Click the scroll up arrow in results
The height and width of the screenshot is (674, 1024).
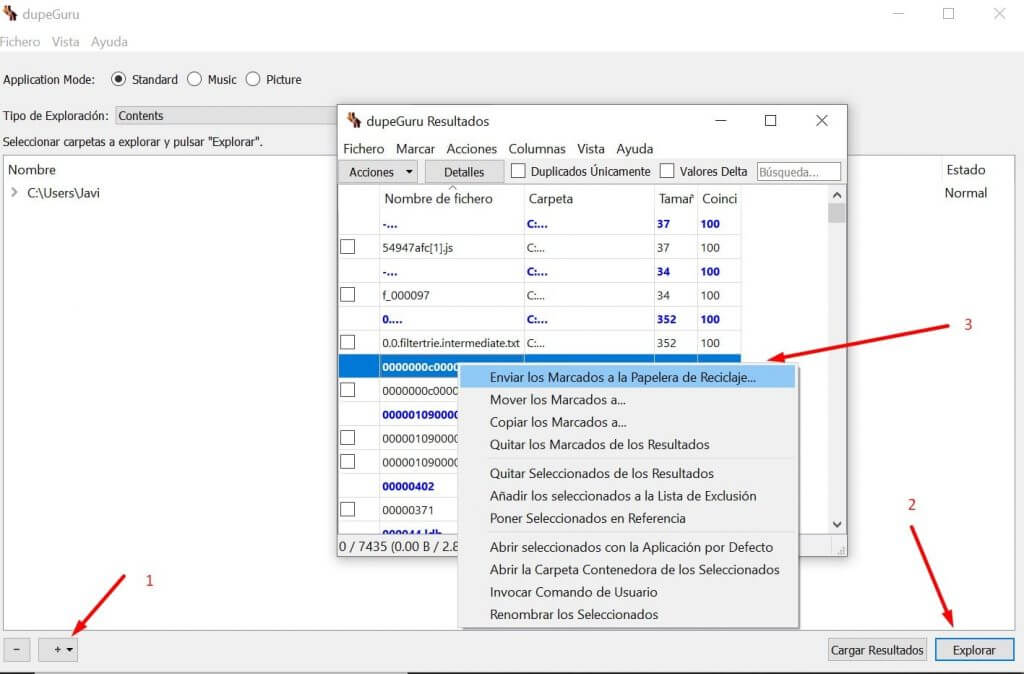(837, 195)
